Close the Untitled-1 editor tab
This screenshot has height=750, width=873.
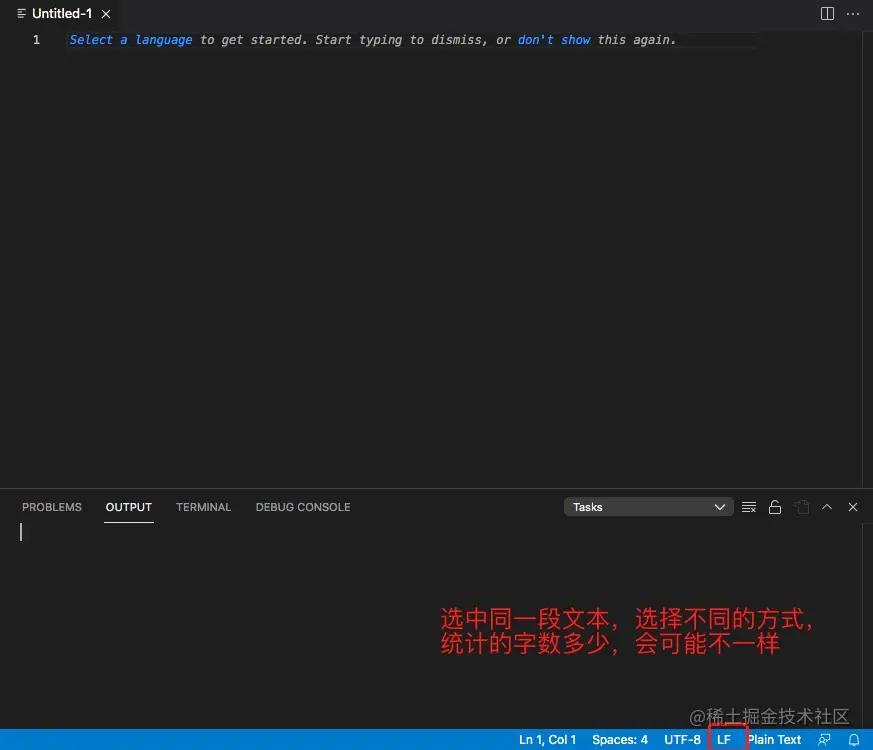(x=106, y=14)
